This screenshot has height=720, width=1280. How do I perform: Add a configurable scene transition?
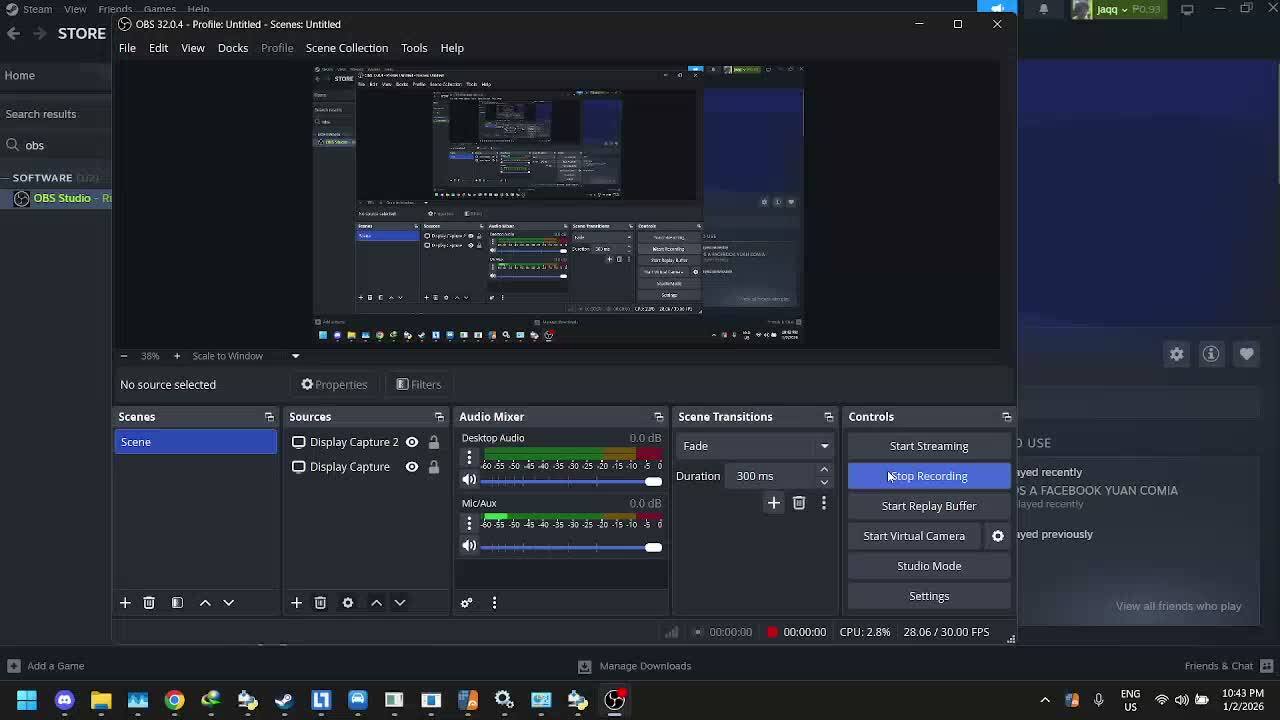click(x=774, y=503)
